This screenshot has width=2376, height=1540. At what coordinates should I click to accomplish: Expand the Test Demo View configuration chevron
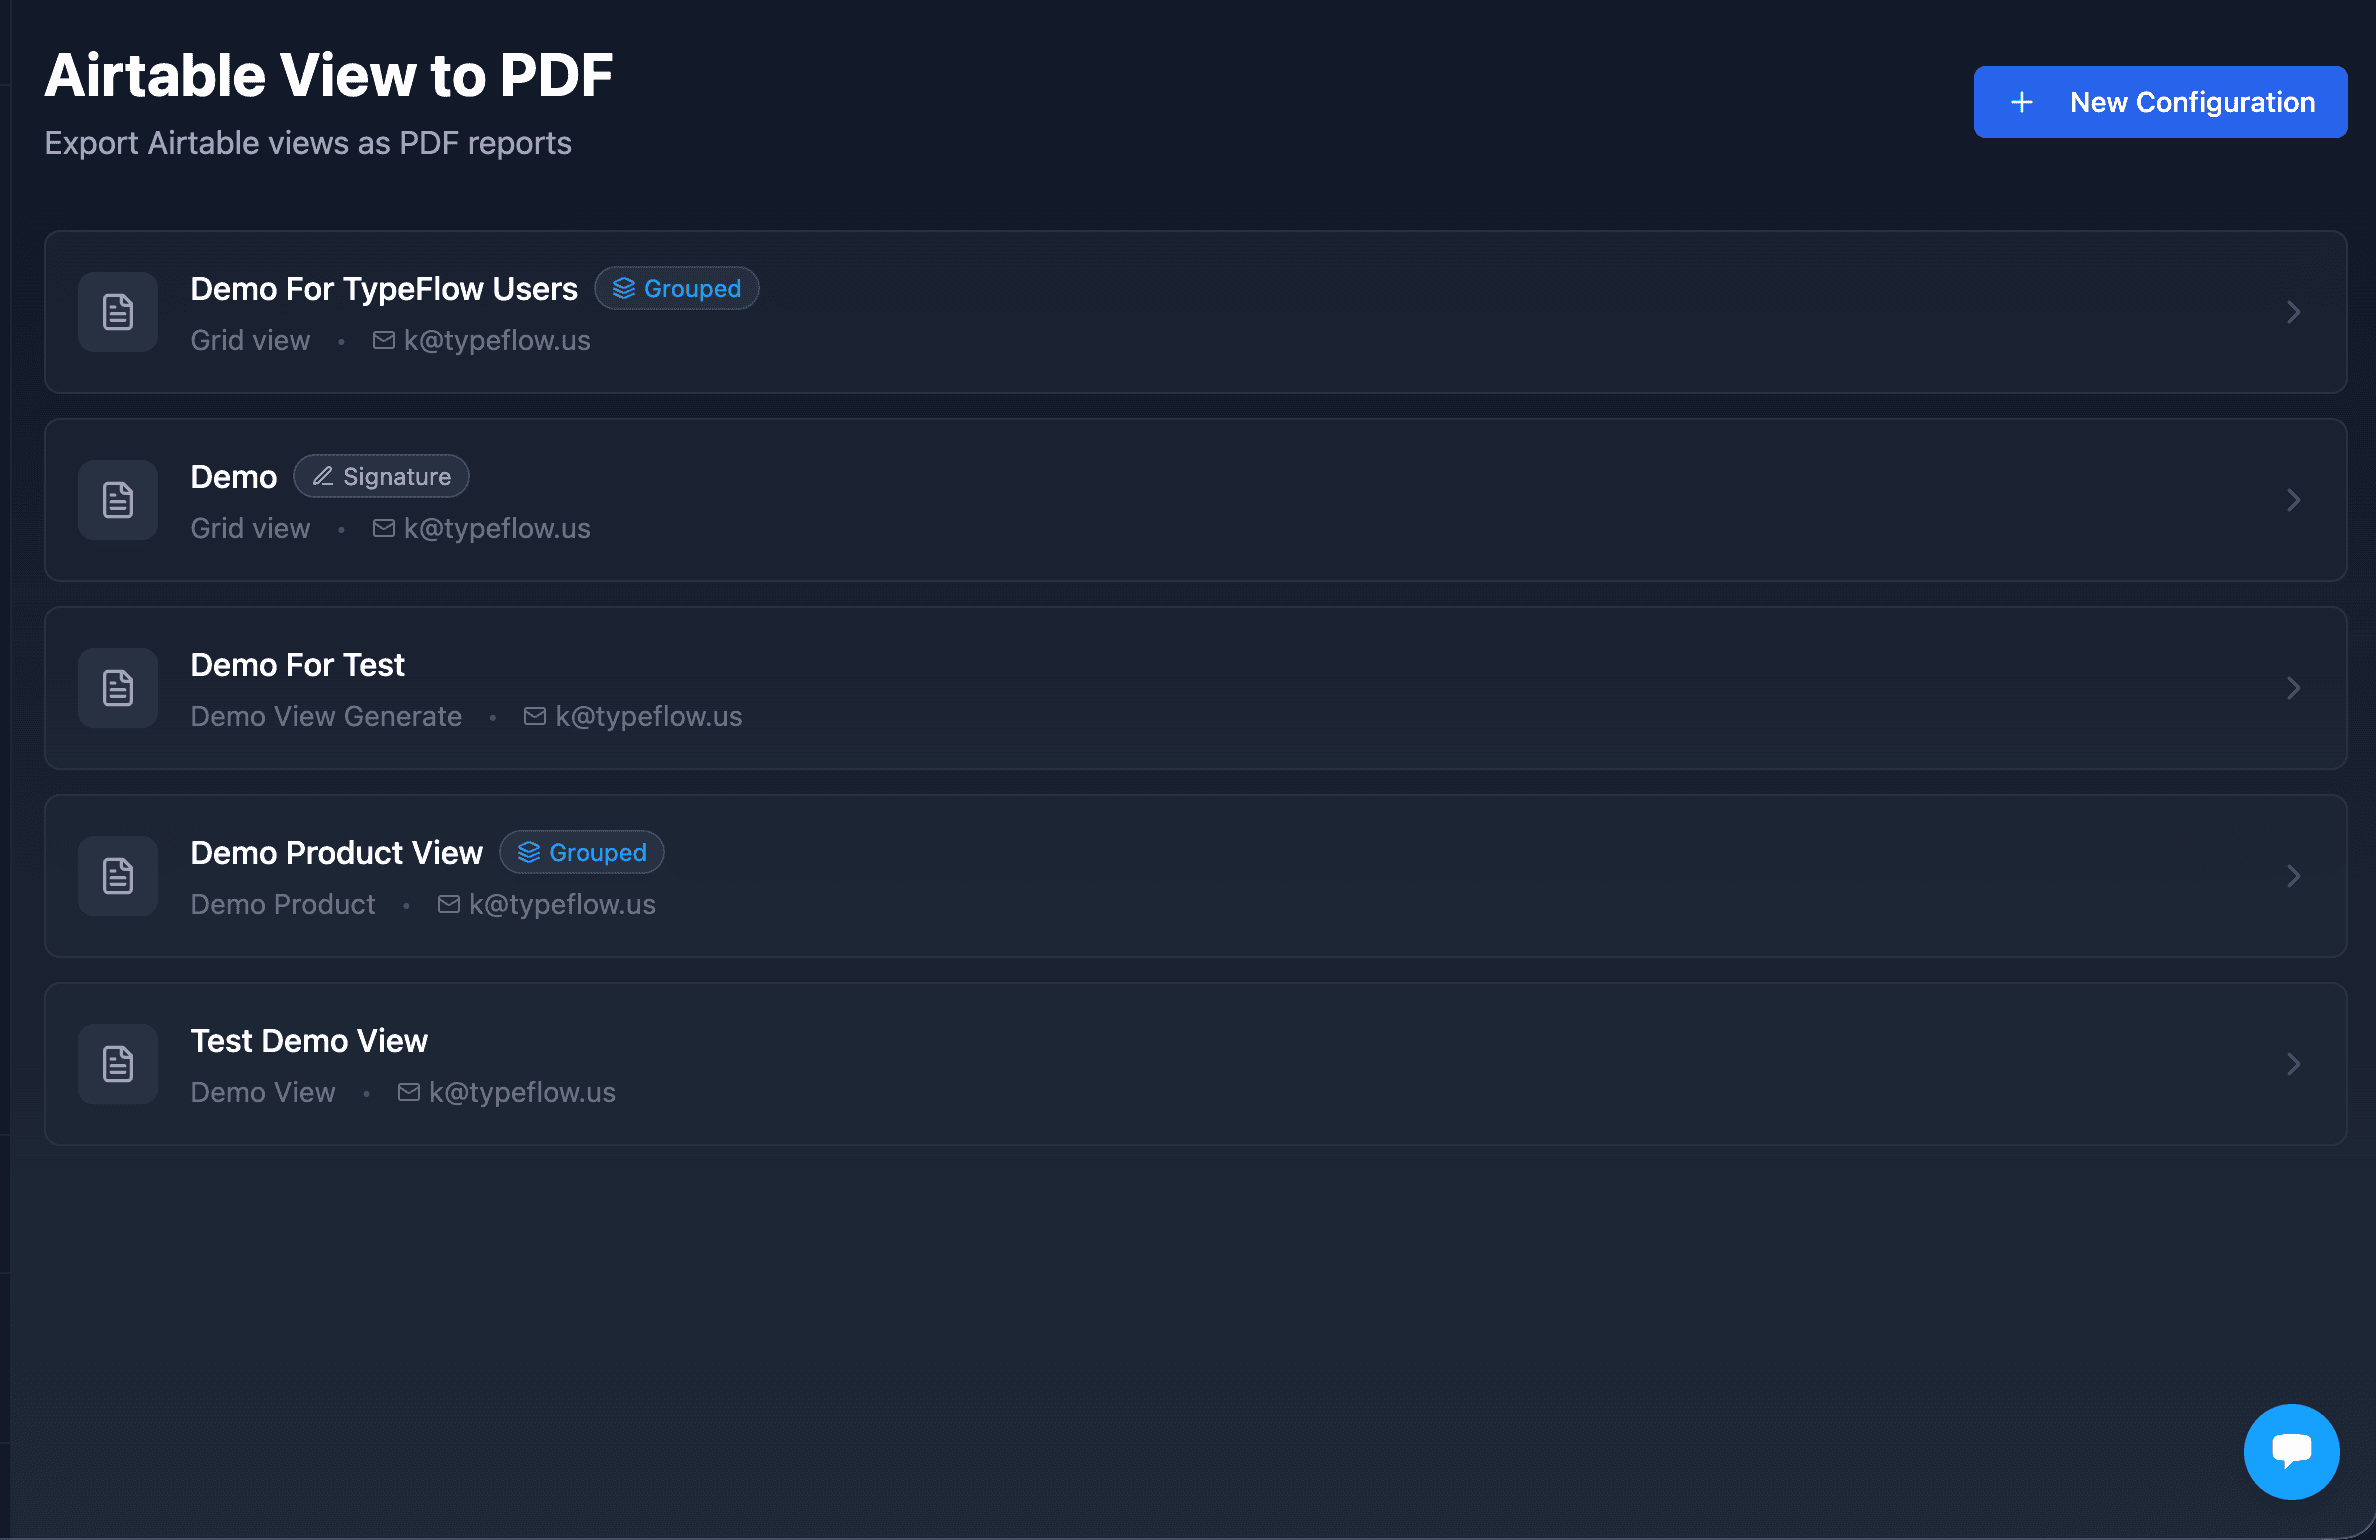[2294, 1063]
